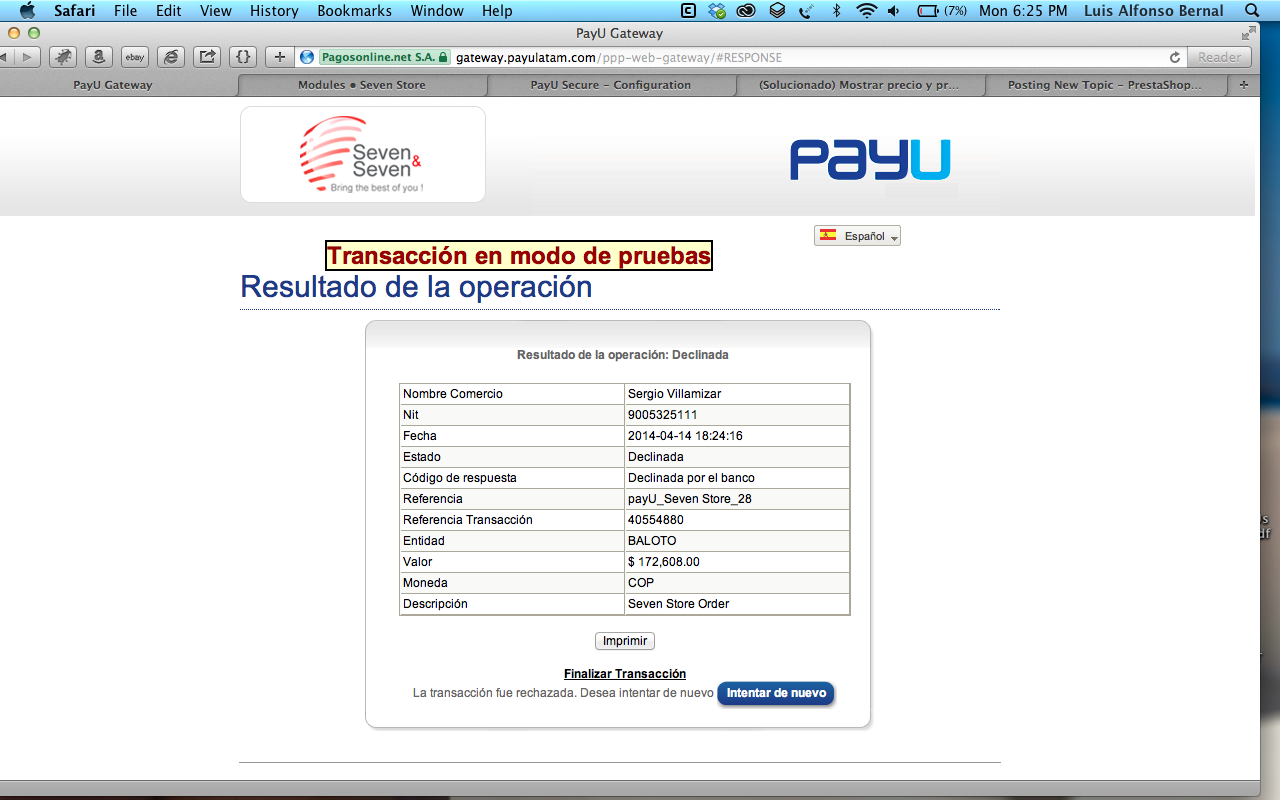Click the Pagosonline.net S.A. certificate badge
1280x800 pixels.
(384, 57)
